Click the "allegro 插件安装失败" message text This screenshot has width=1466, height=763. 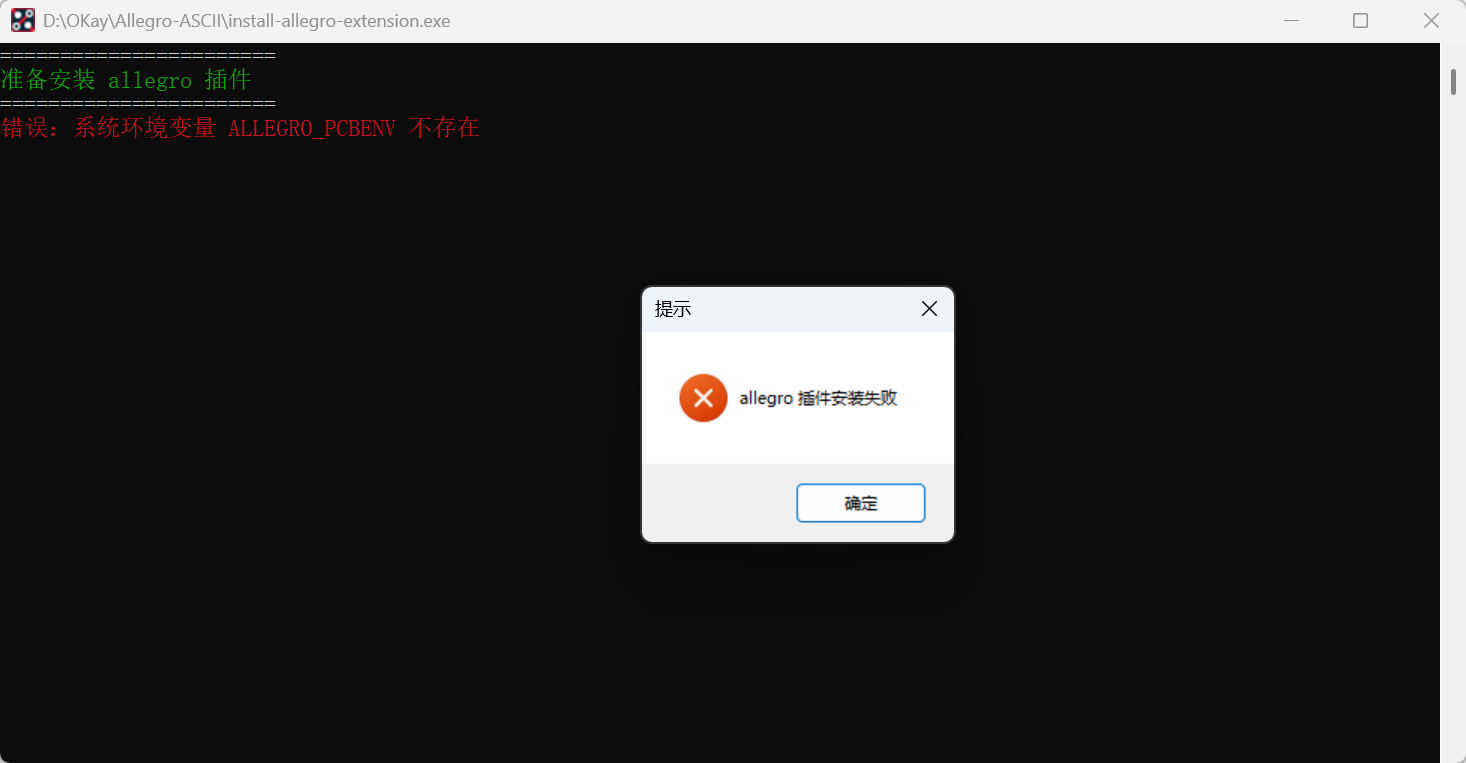tap(818, 398)
